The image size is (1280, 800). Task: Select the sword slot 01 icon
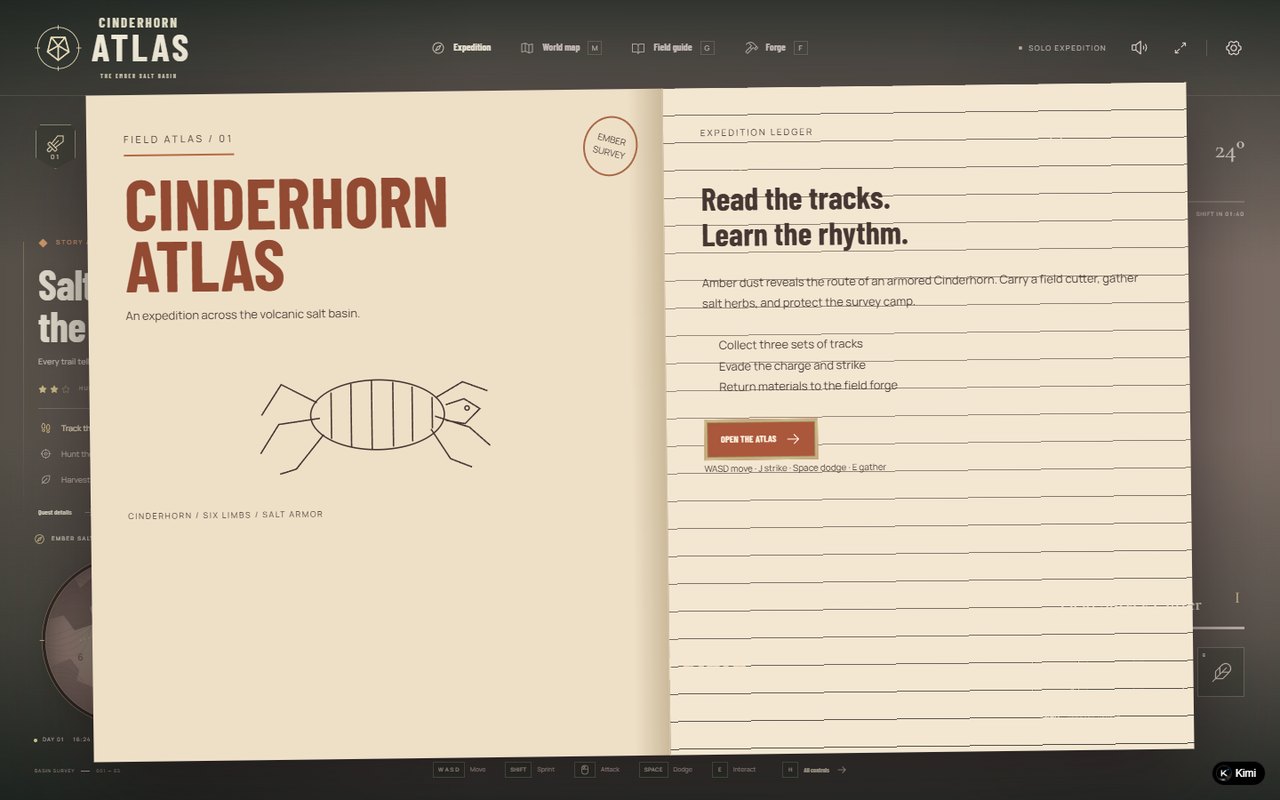pos(55,145)
